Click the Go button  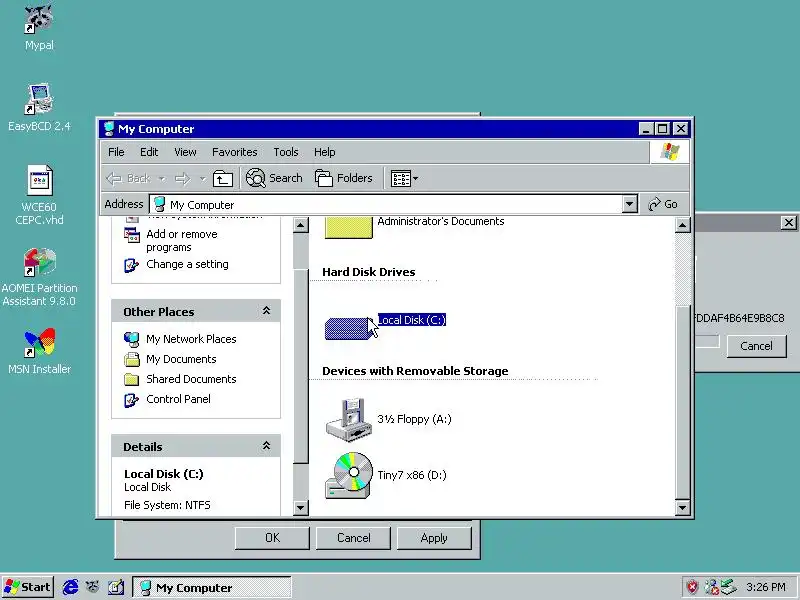[x=663, y=205]
